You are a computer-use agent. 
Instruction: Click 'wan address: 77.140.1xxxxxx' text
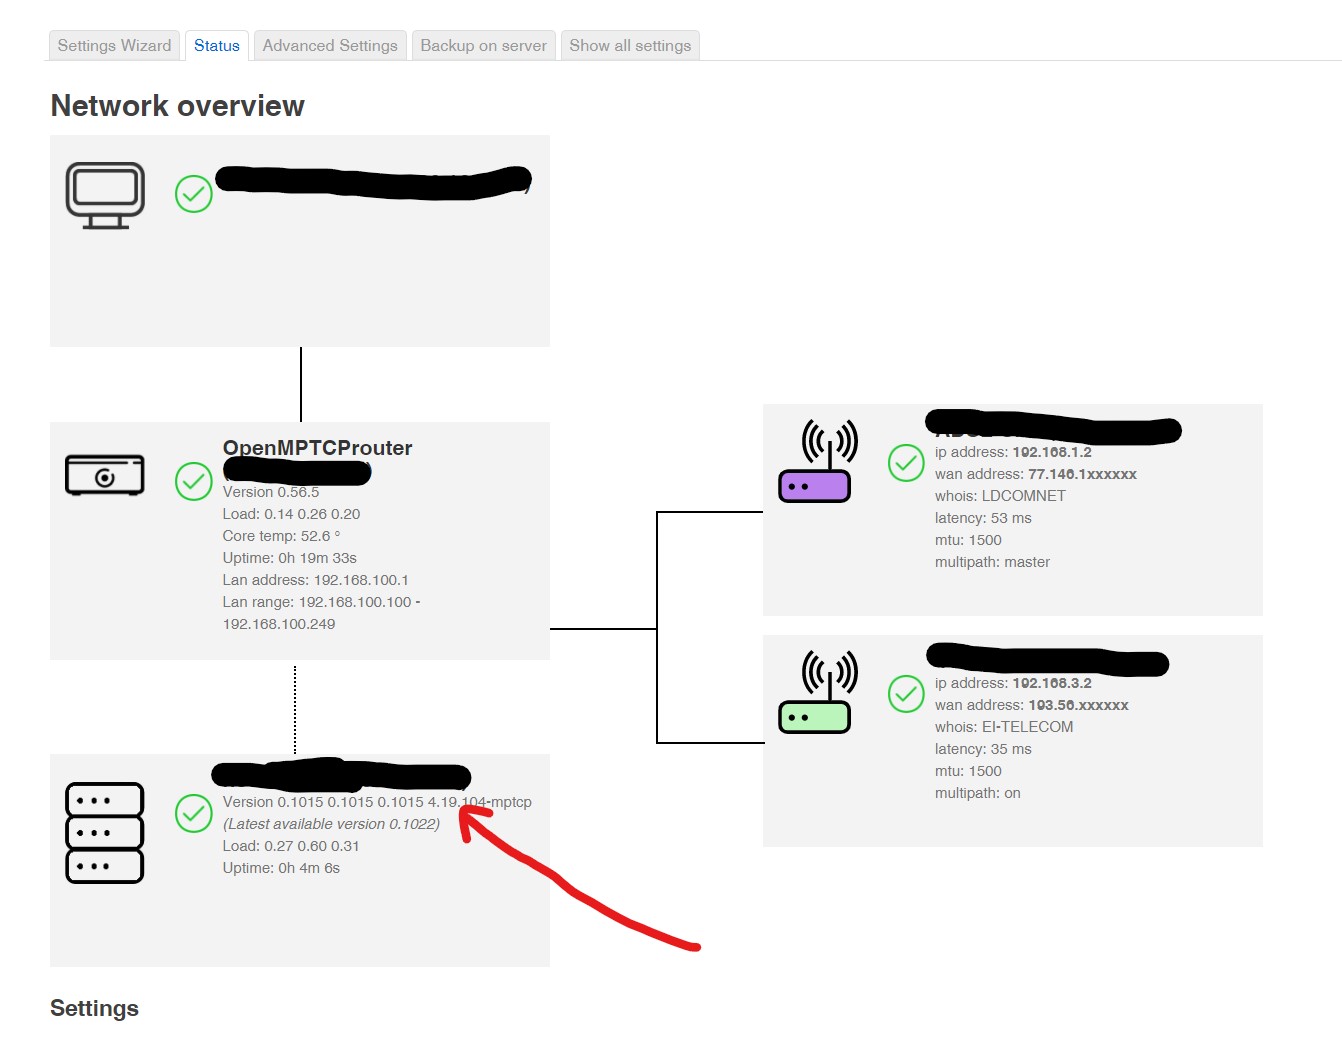tap(1036, 474)
